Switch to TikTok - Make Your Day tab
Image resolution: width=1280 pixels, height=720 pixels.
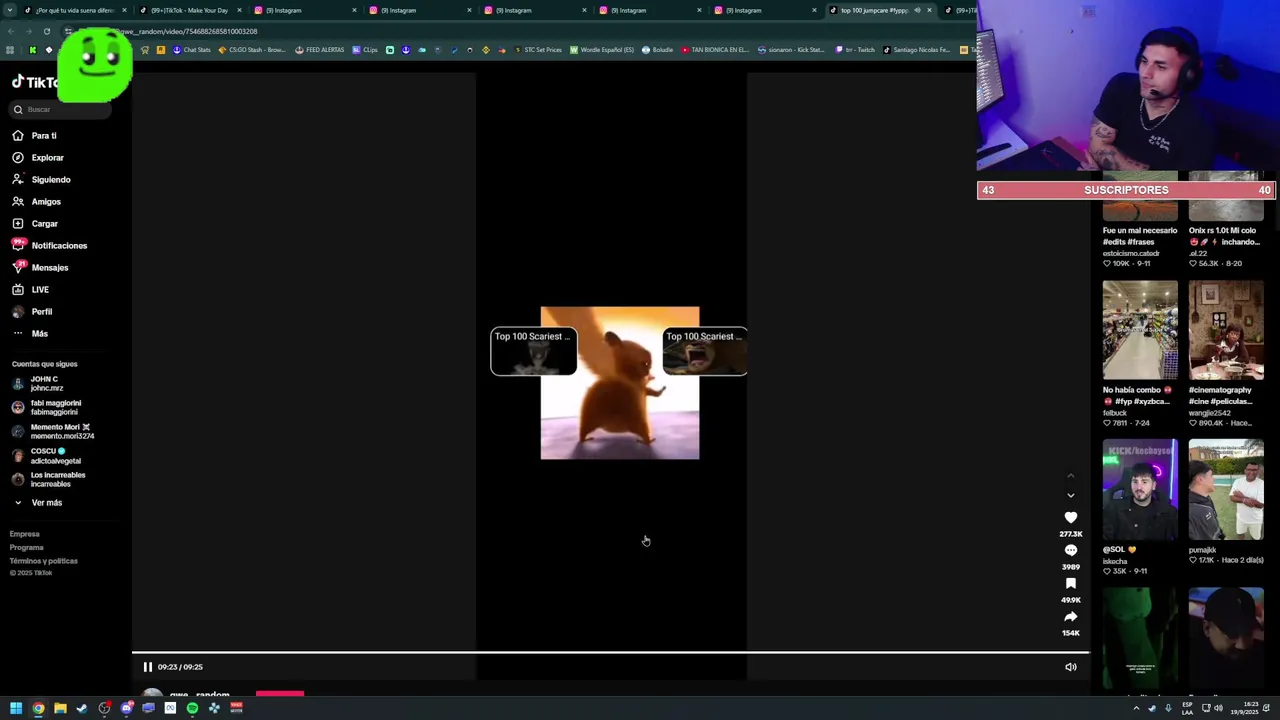tap(189, 10)
